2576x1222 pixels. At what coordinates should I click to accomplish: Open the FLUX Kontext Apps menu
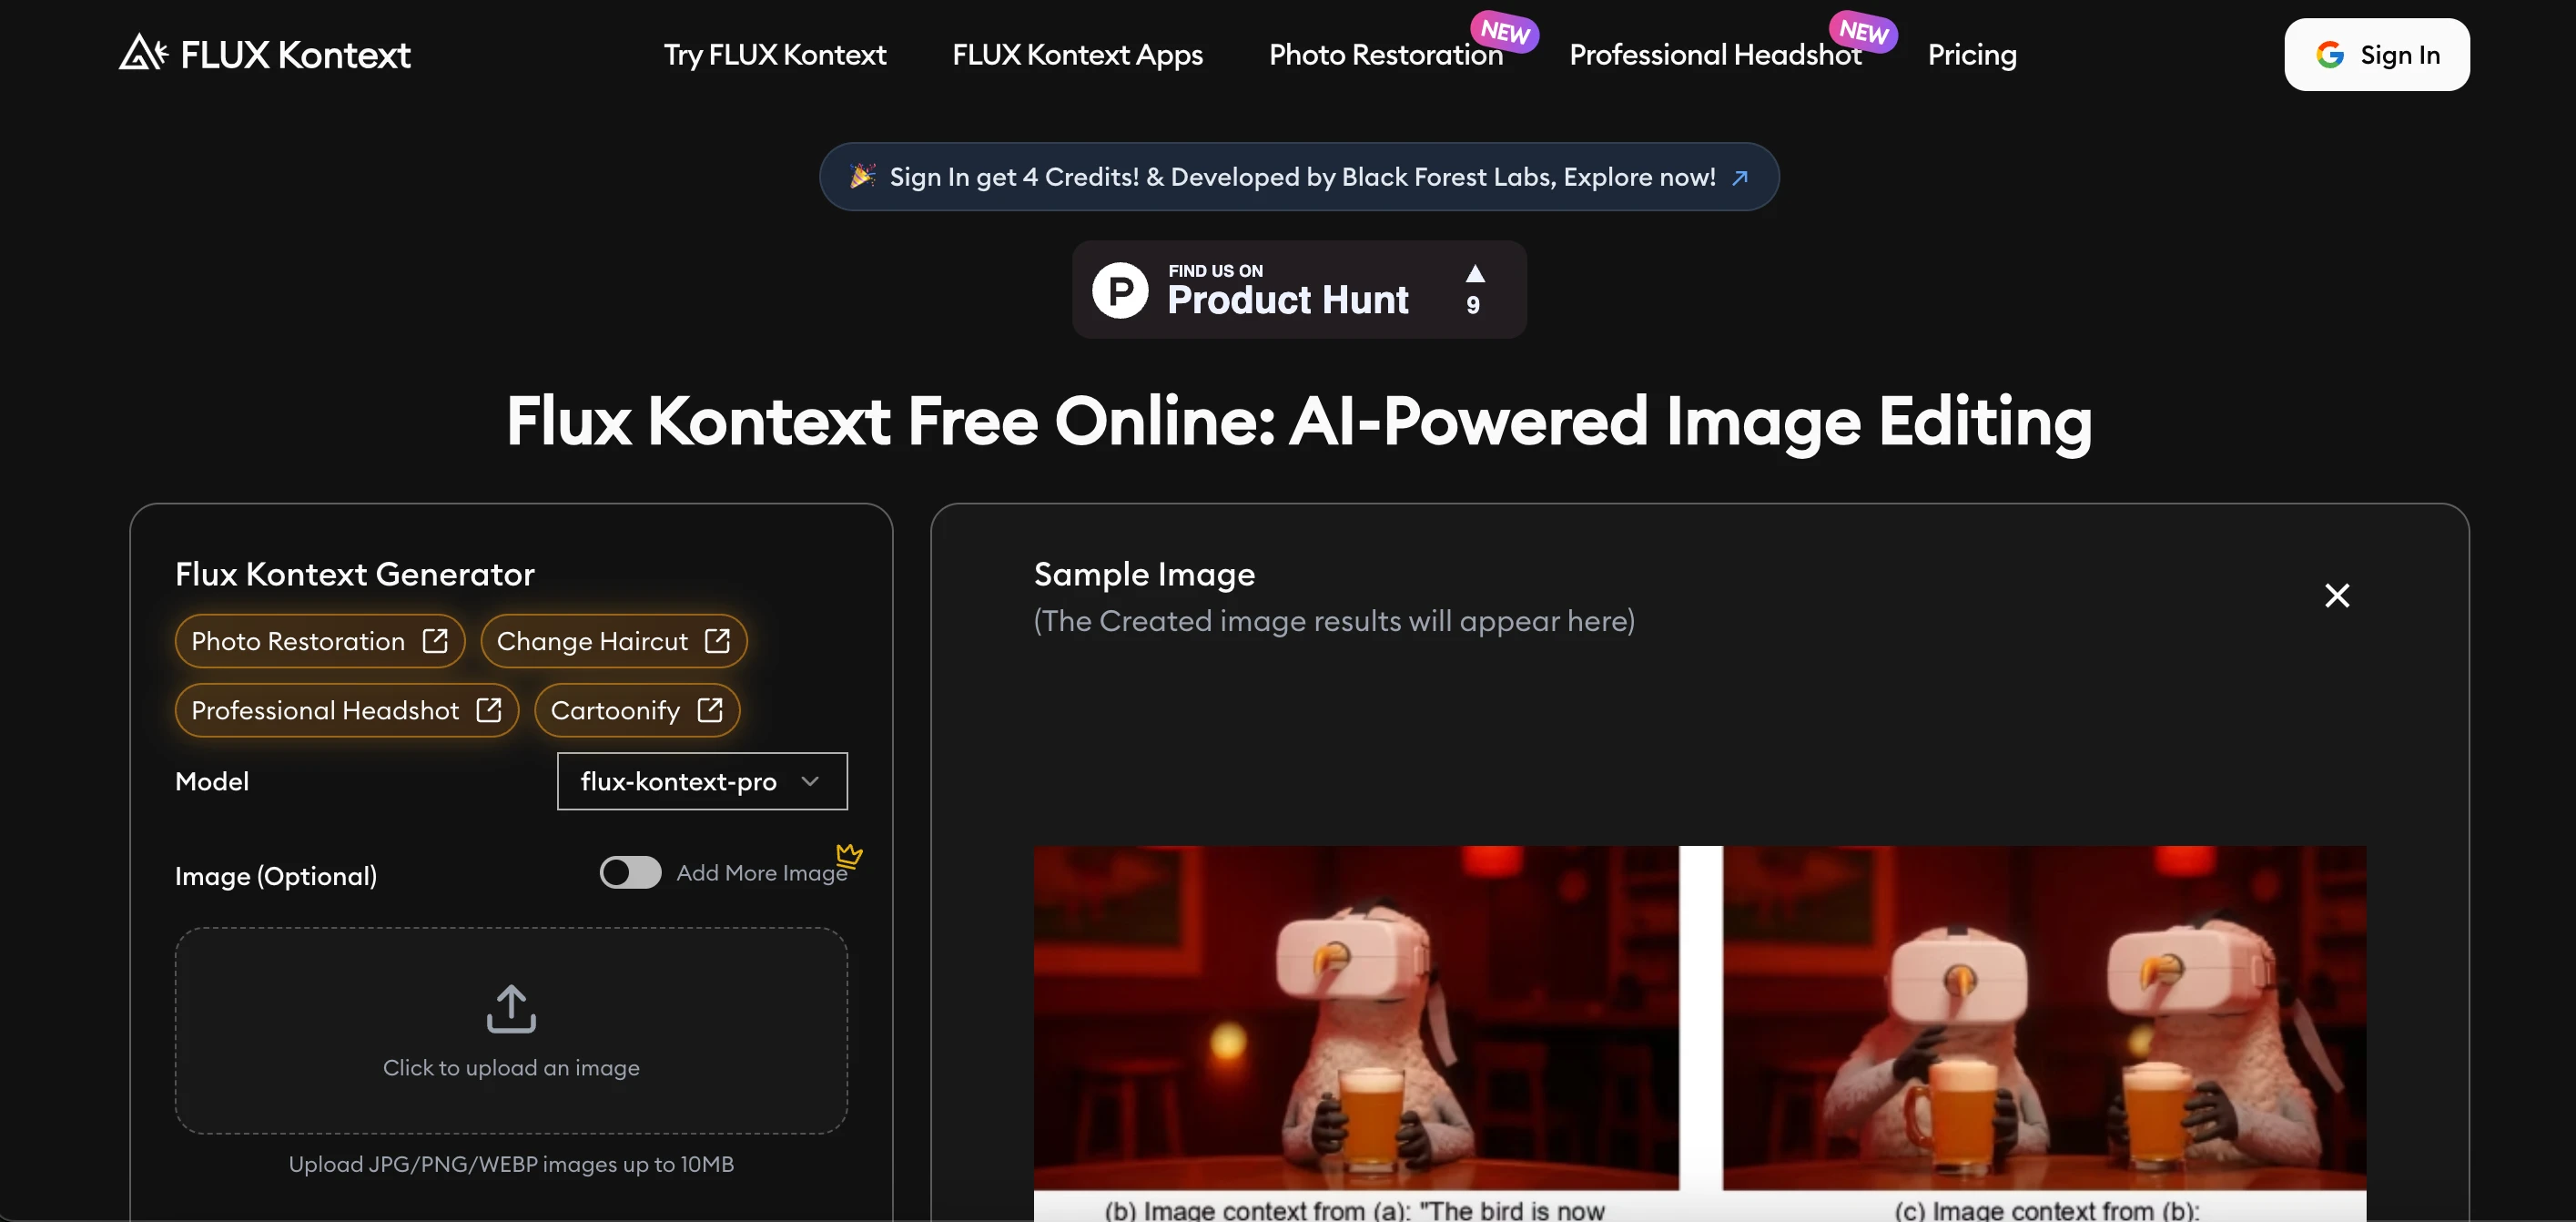pyautogui.click(x=1077, y=55)
